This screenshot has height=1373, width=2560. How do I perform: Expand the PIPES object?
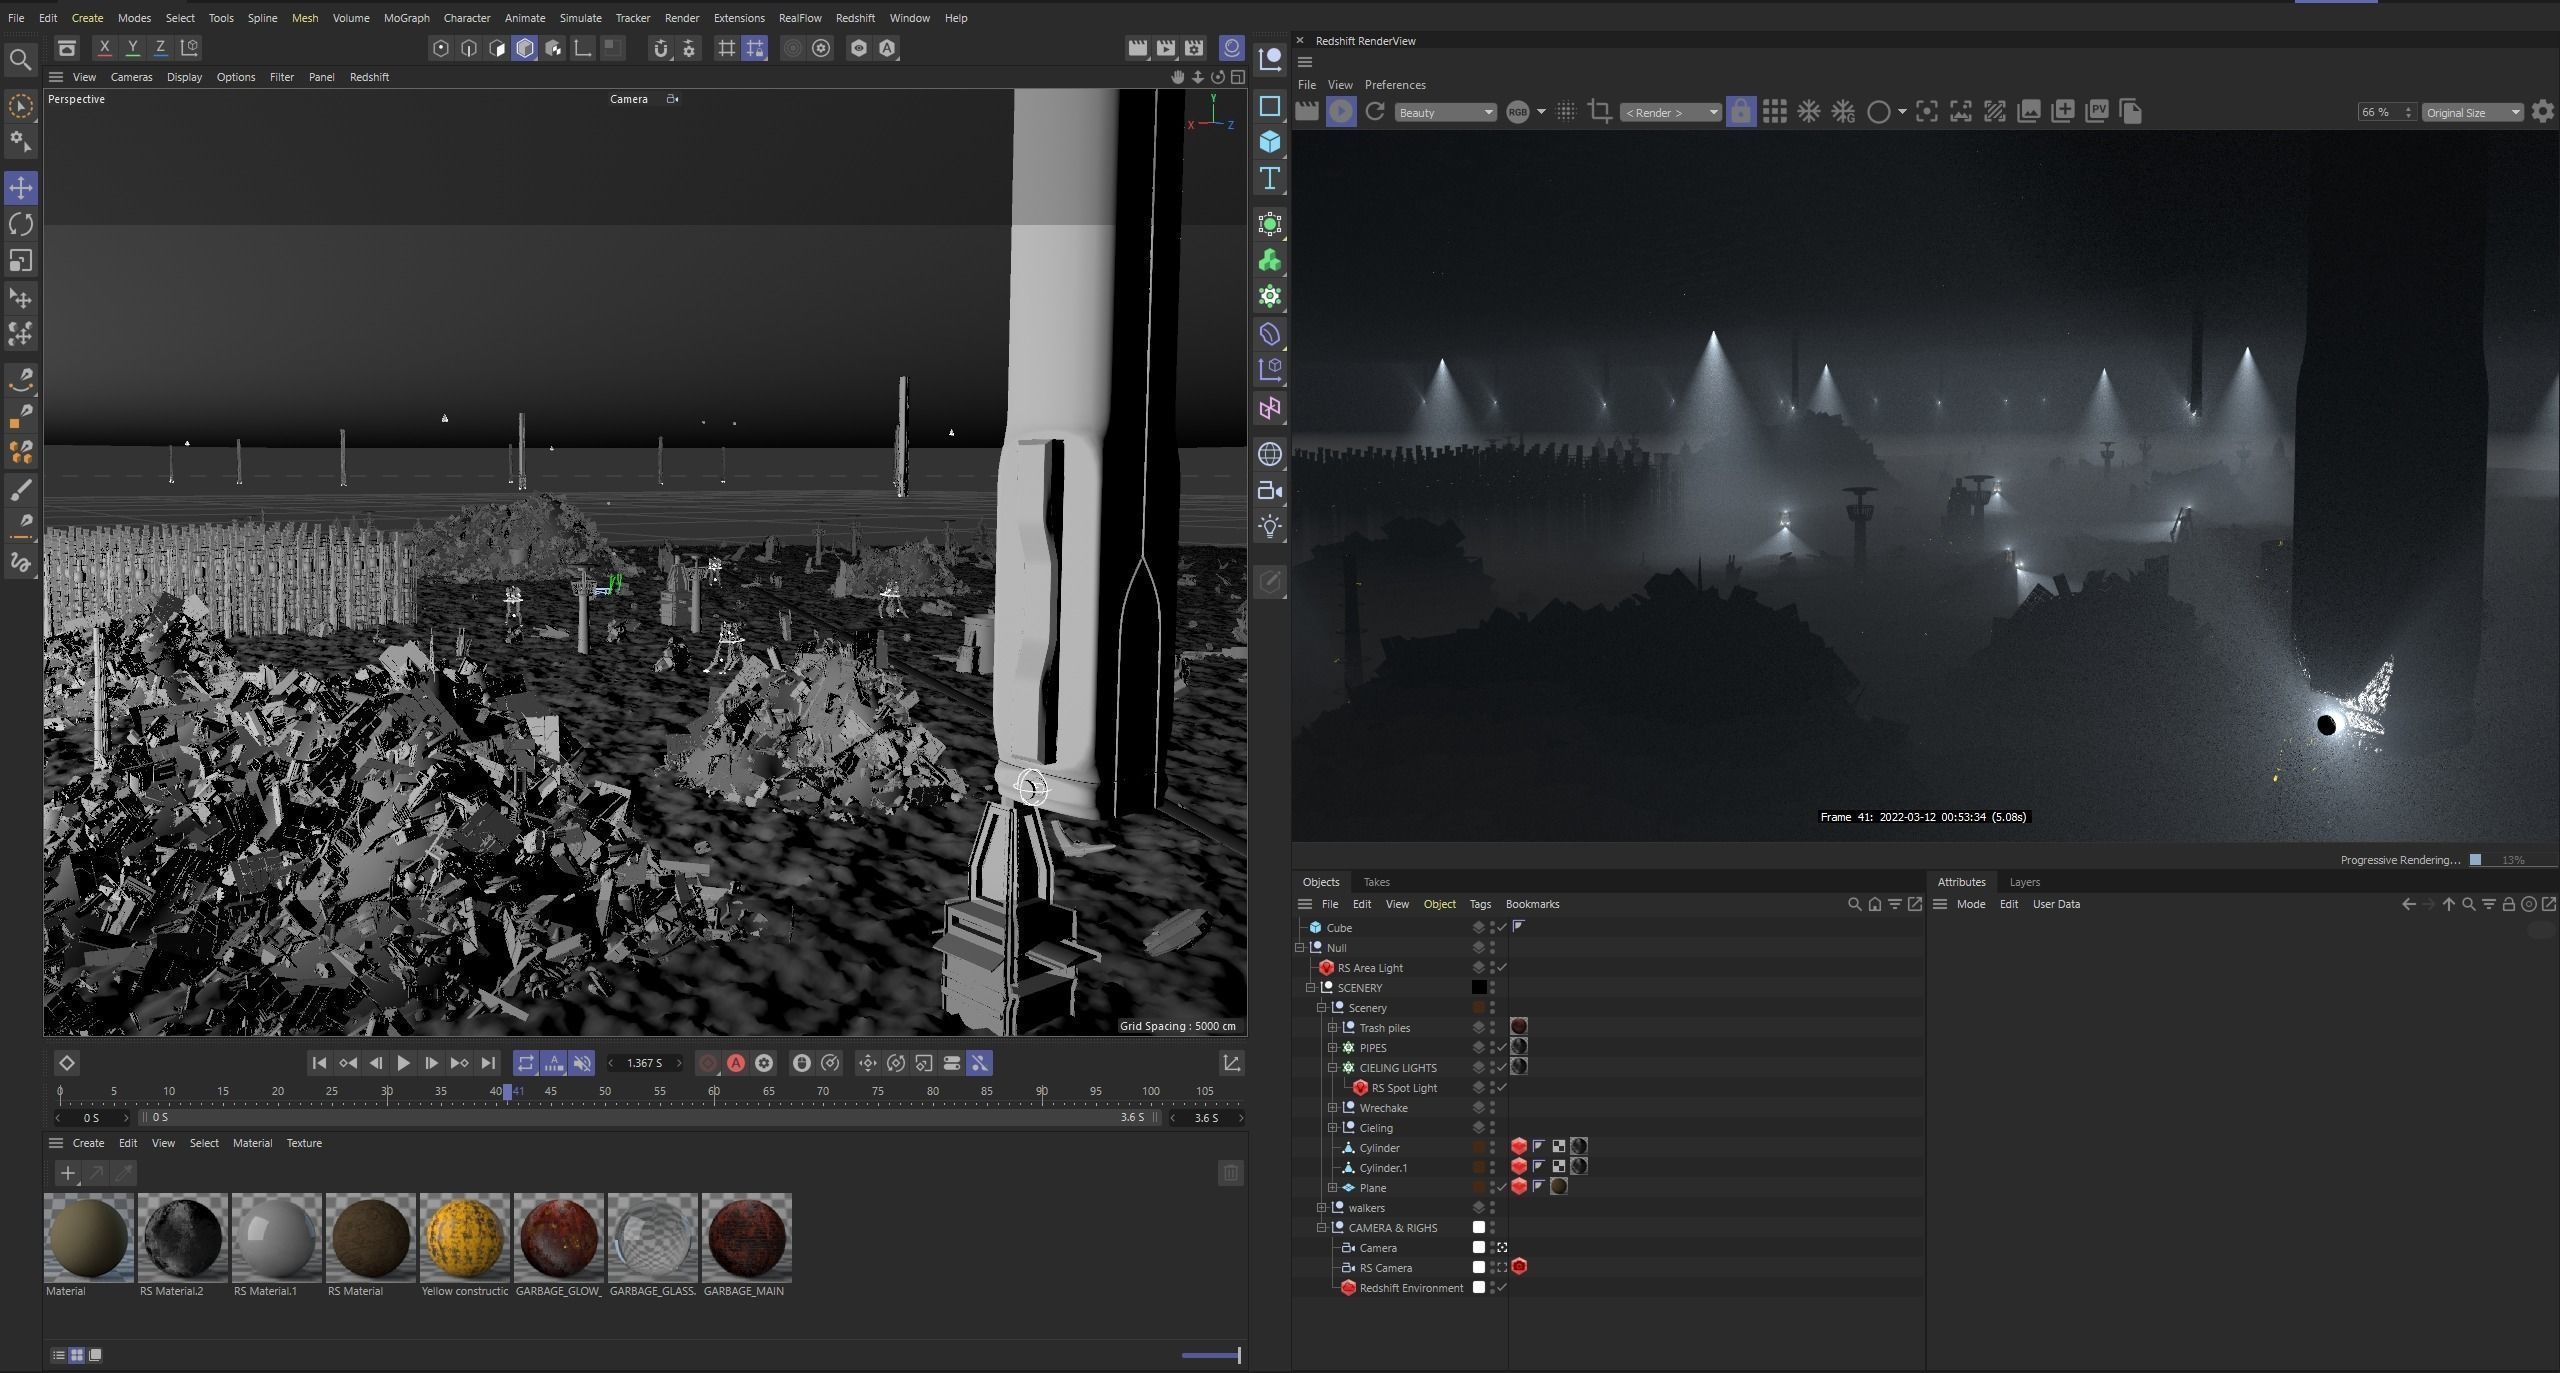click(x=1332, y=1048)
